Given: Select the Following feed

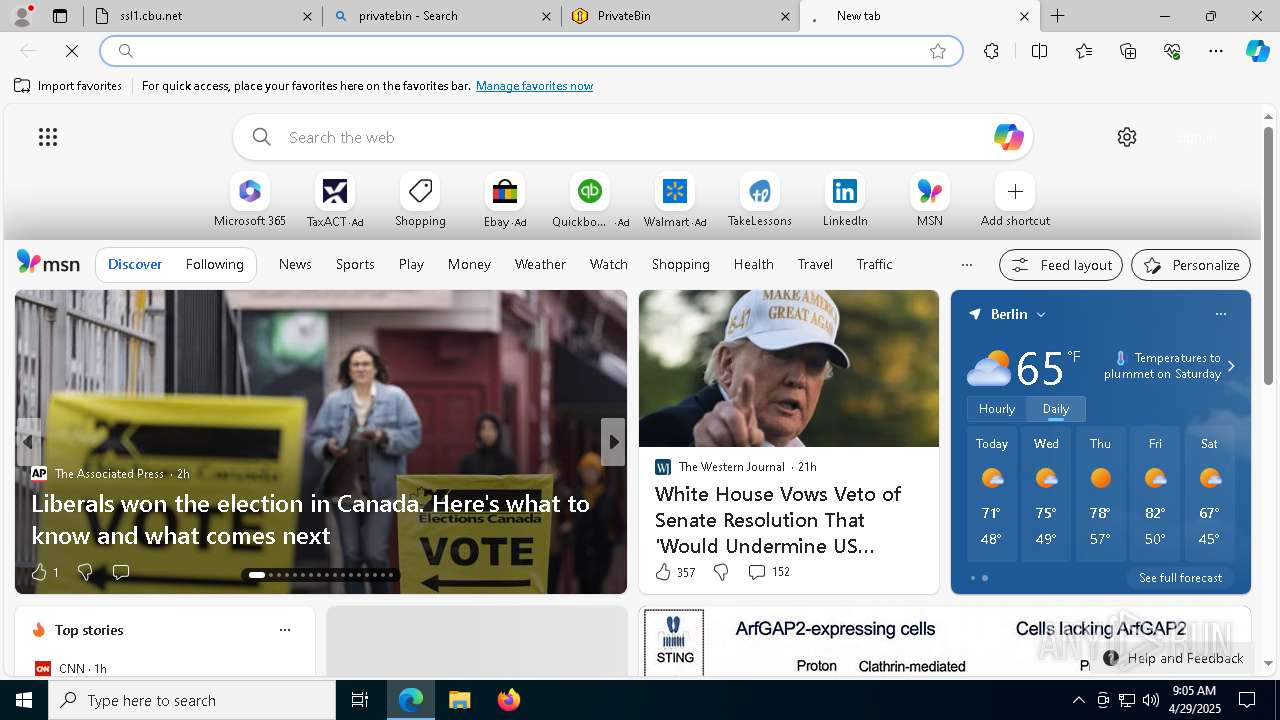Looking at the screenshot, I should pos(214,264).
